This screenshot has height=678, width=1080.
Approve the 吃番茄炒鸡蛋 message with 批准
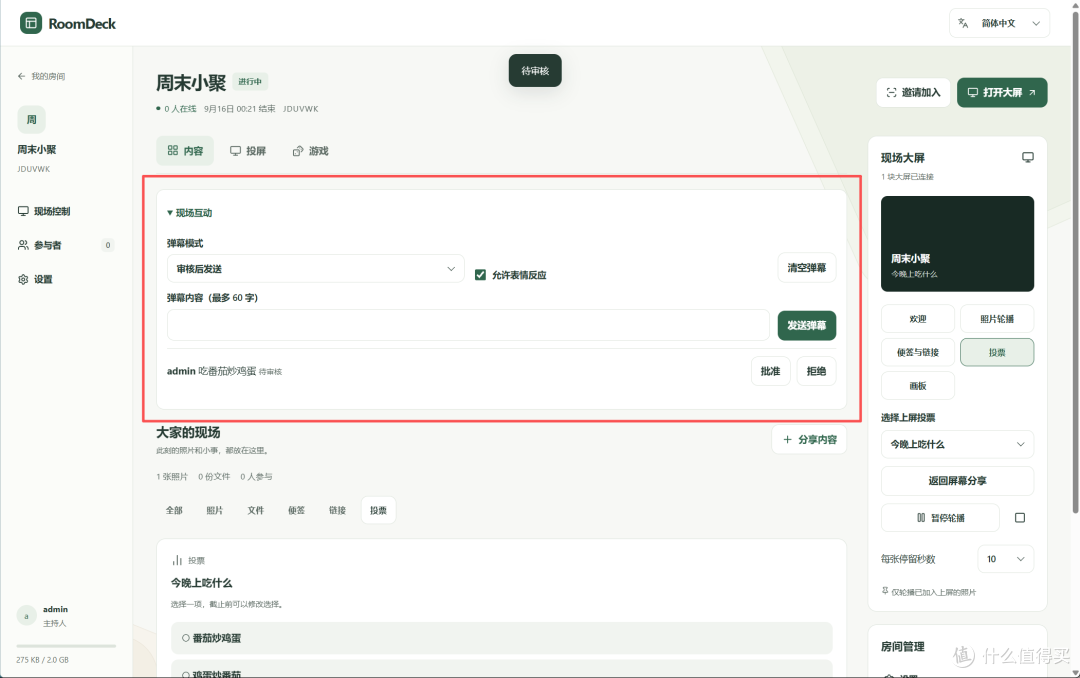coord(770,371)
